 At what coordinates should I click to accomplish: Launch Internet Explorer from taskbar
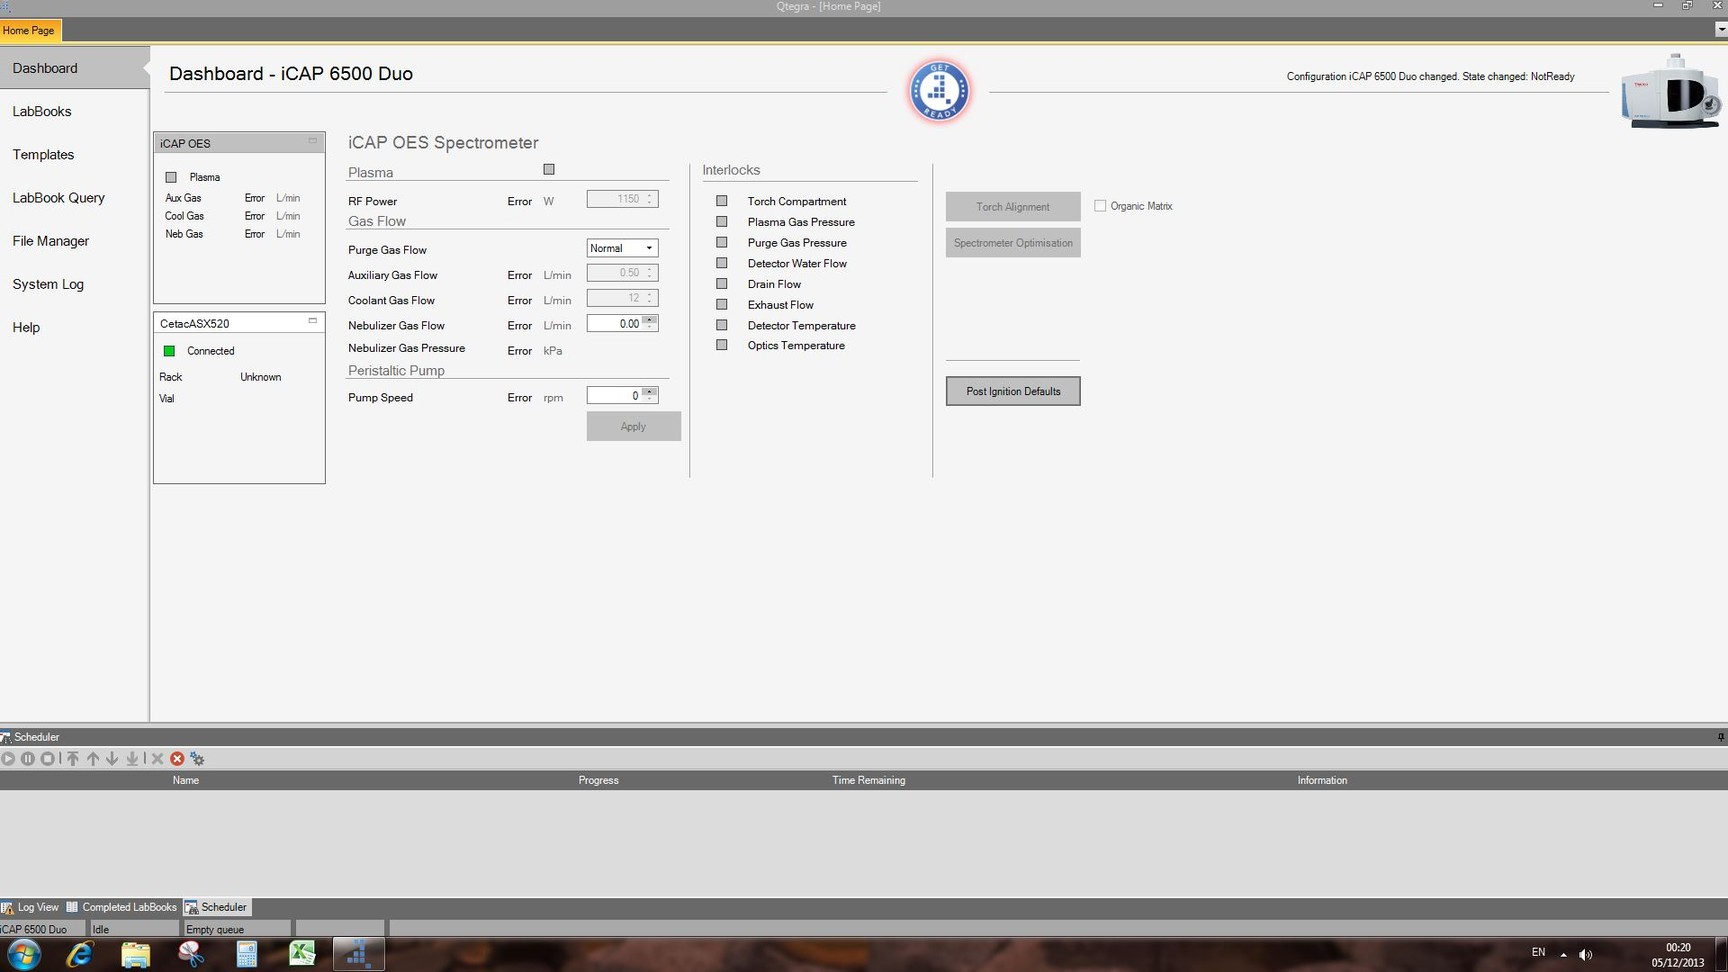pyautogui.click(x=80, y=954)
